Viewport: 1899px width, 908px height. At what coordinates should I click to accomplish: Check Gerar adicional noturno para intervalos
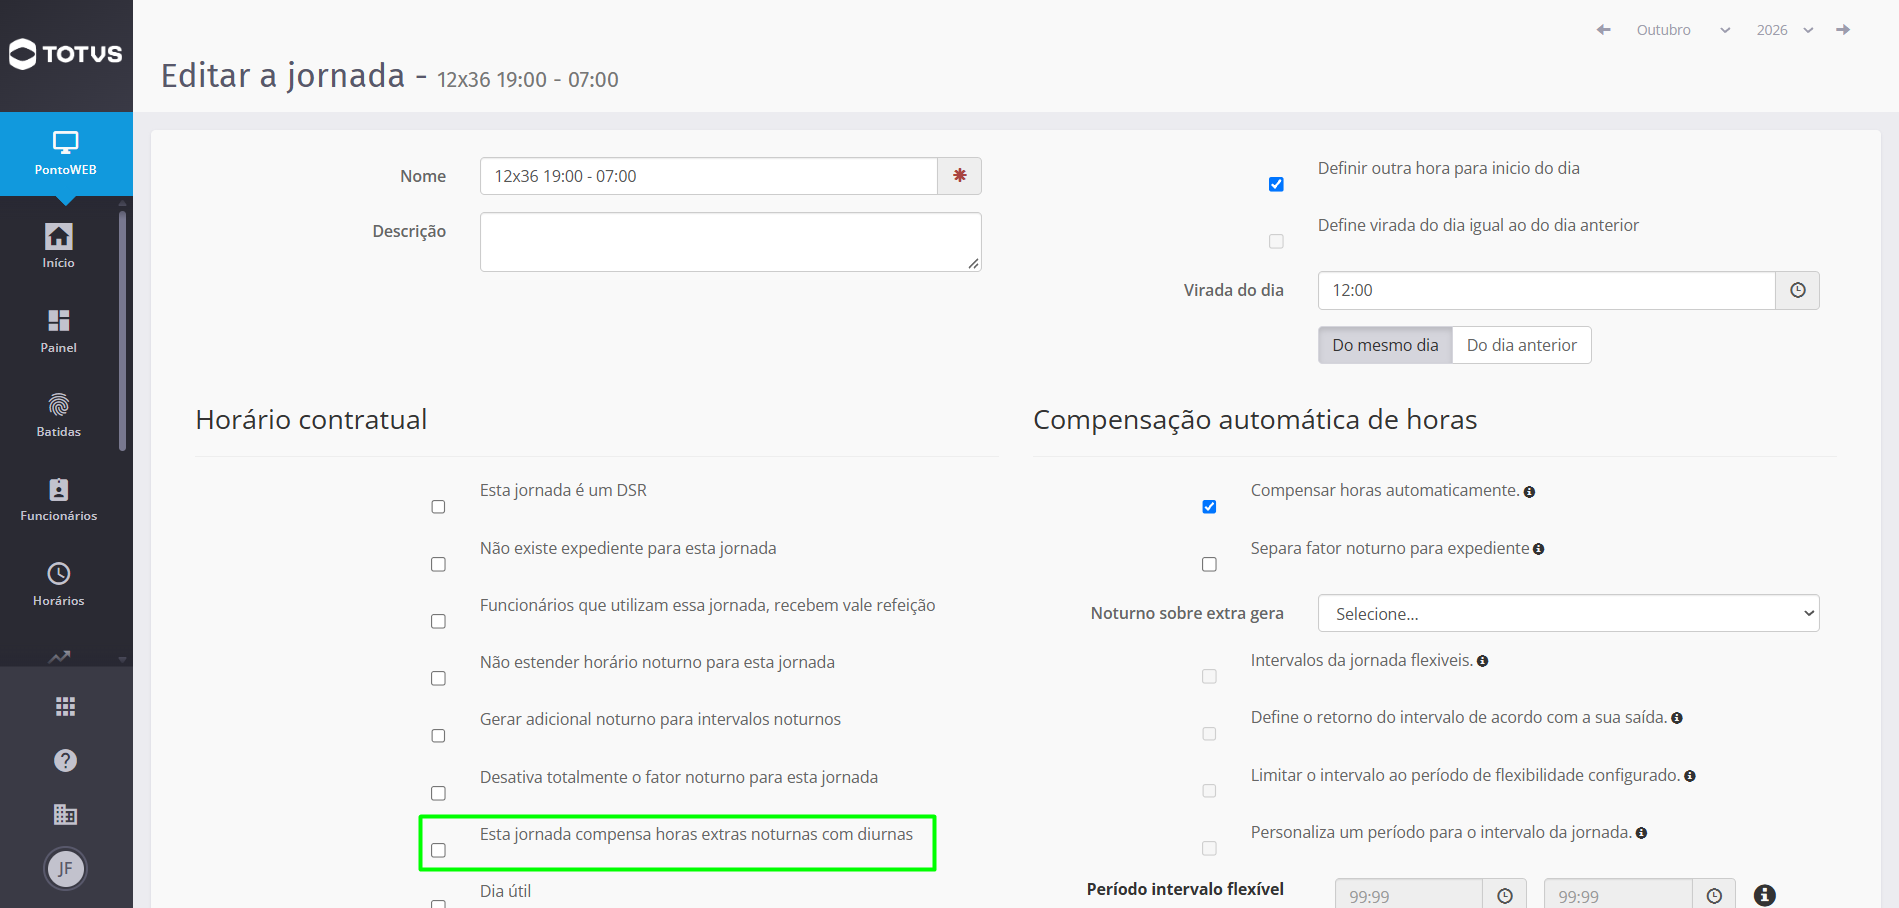pos(438,735)
